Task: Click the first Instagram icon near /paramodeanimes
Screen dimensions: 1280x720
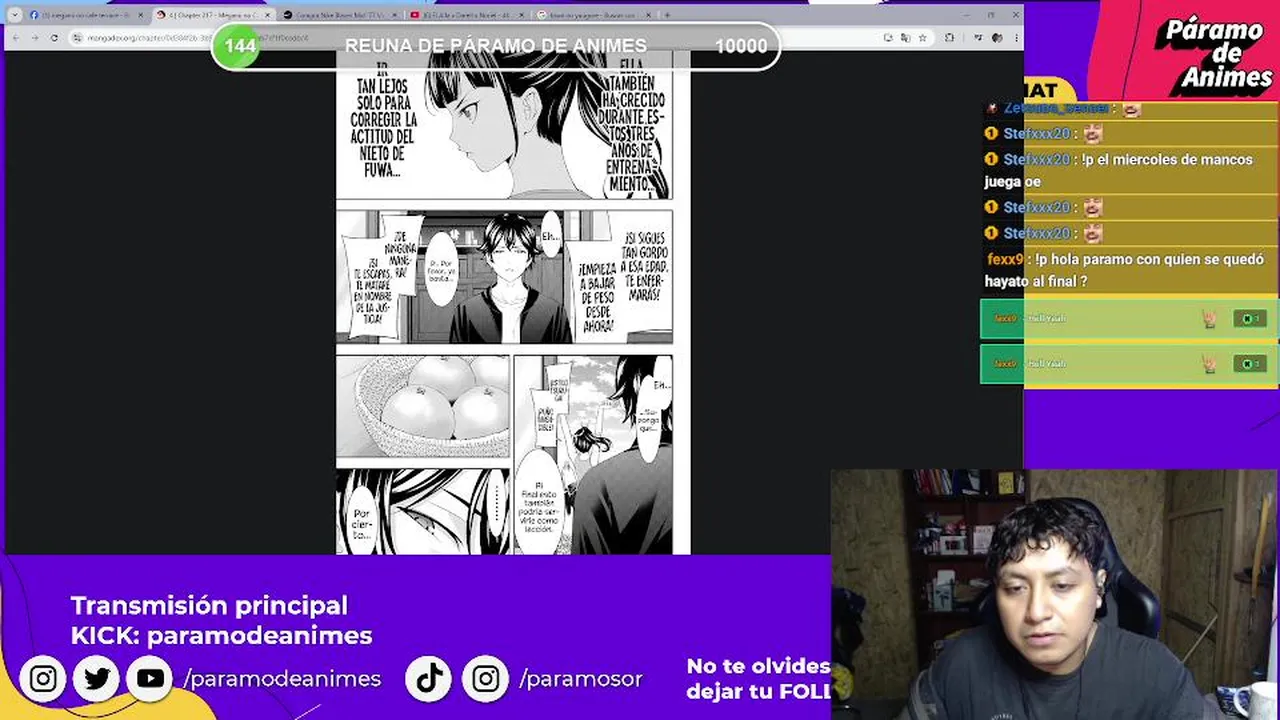Action: 43,679
